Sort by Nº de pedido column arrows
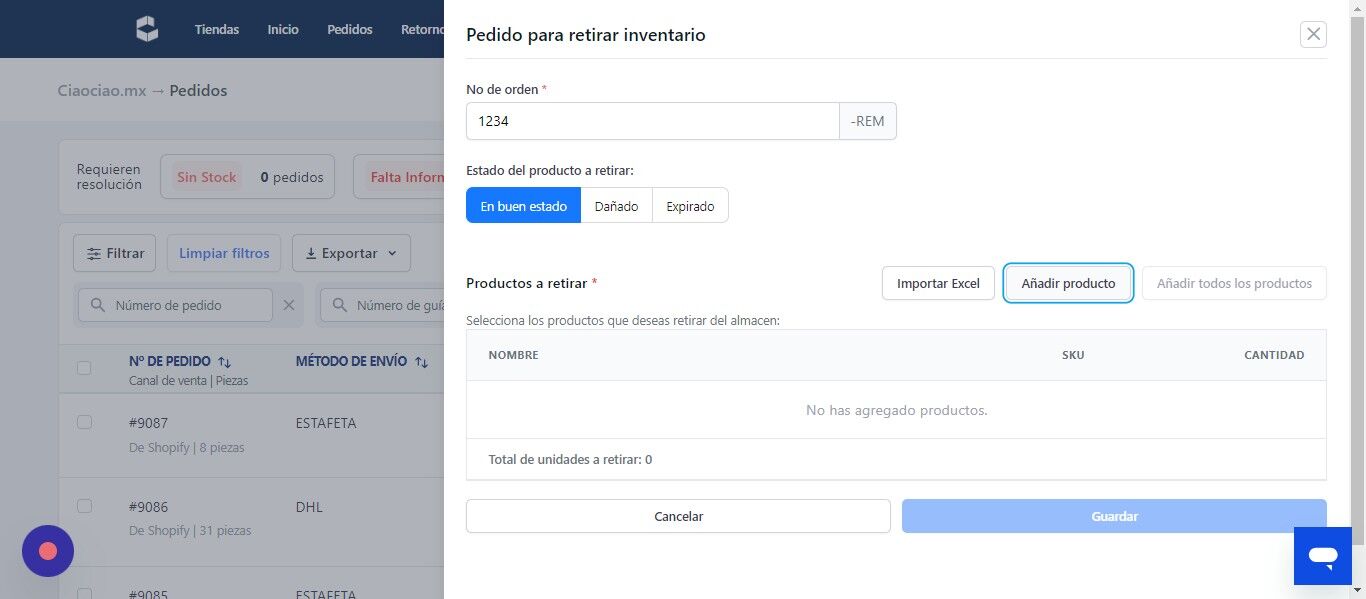This screenshot has width=1366, height=599. pyautogui.click(x=225, y=362)
